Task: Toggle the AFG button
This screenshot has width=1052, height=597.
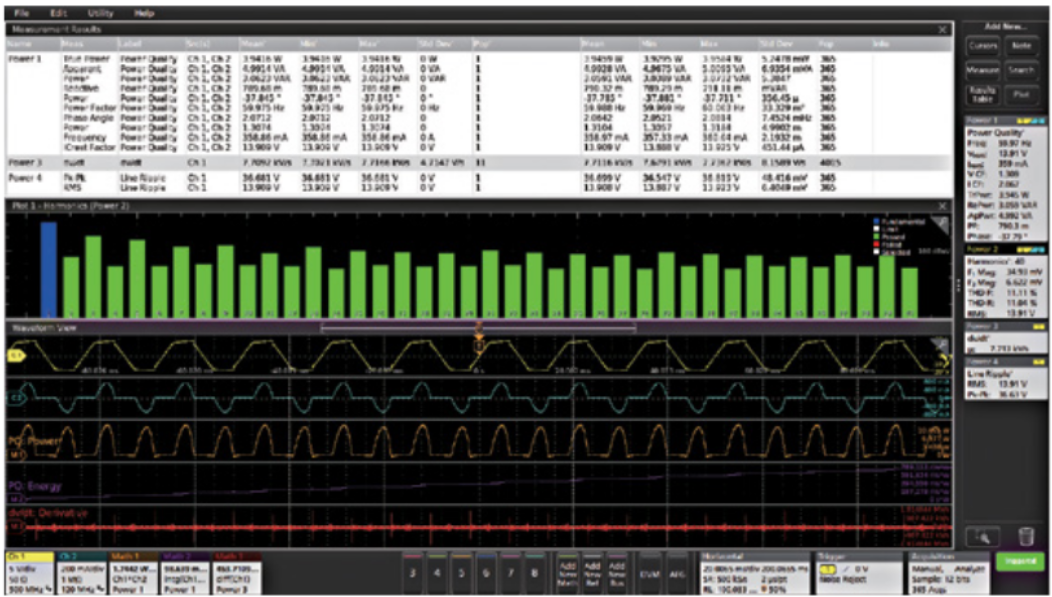Action: coord(677,573)
